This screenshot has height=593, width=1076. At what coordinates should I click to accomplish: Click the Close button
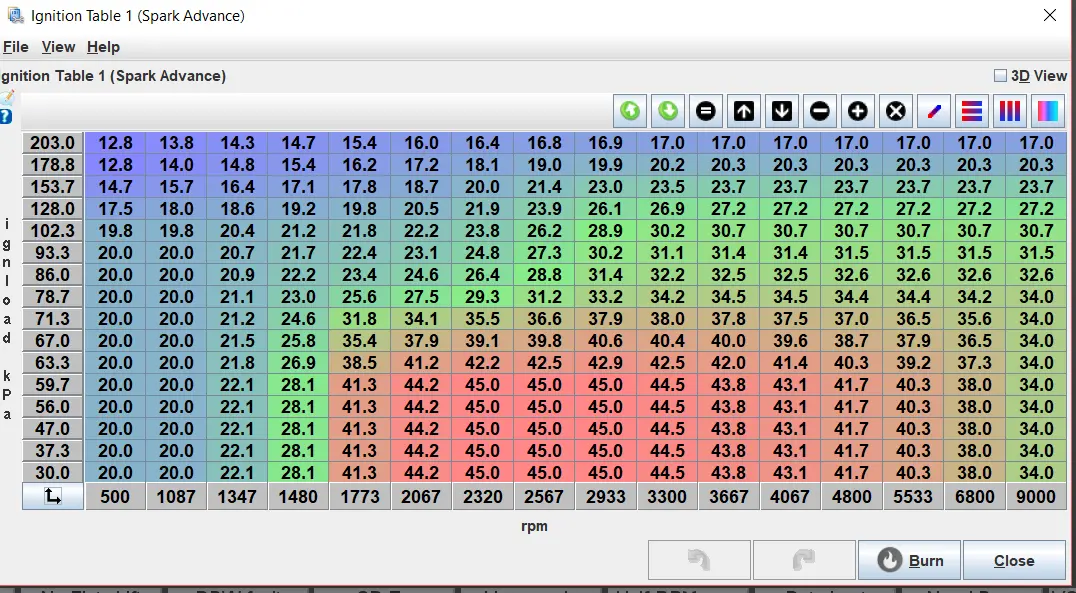[1015, 560]
